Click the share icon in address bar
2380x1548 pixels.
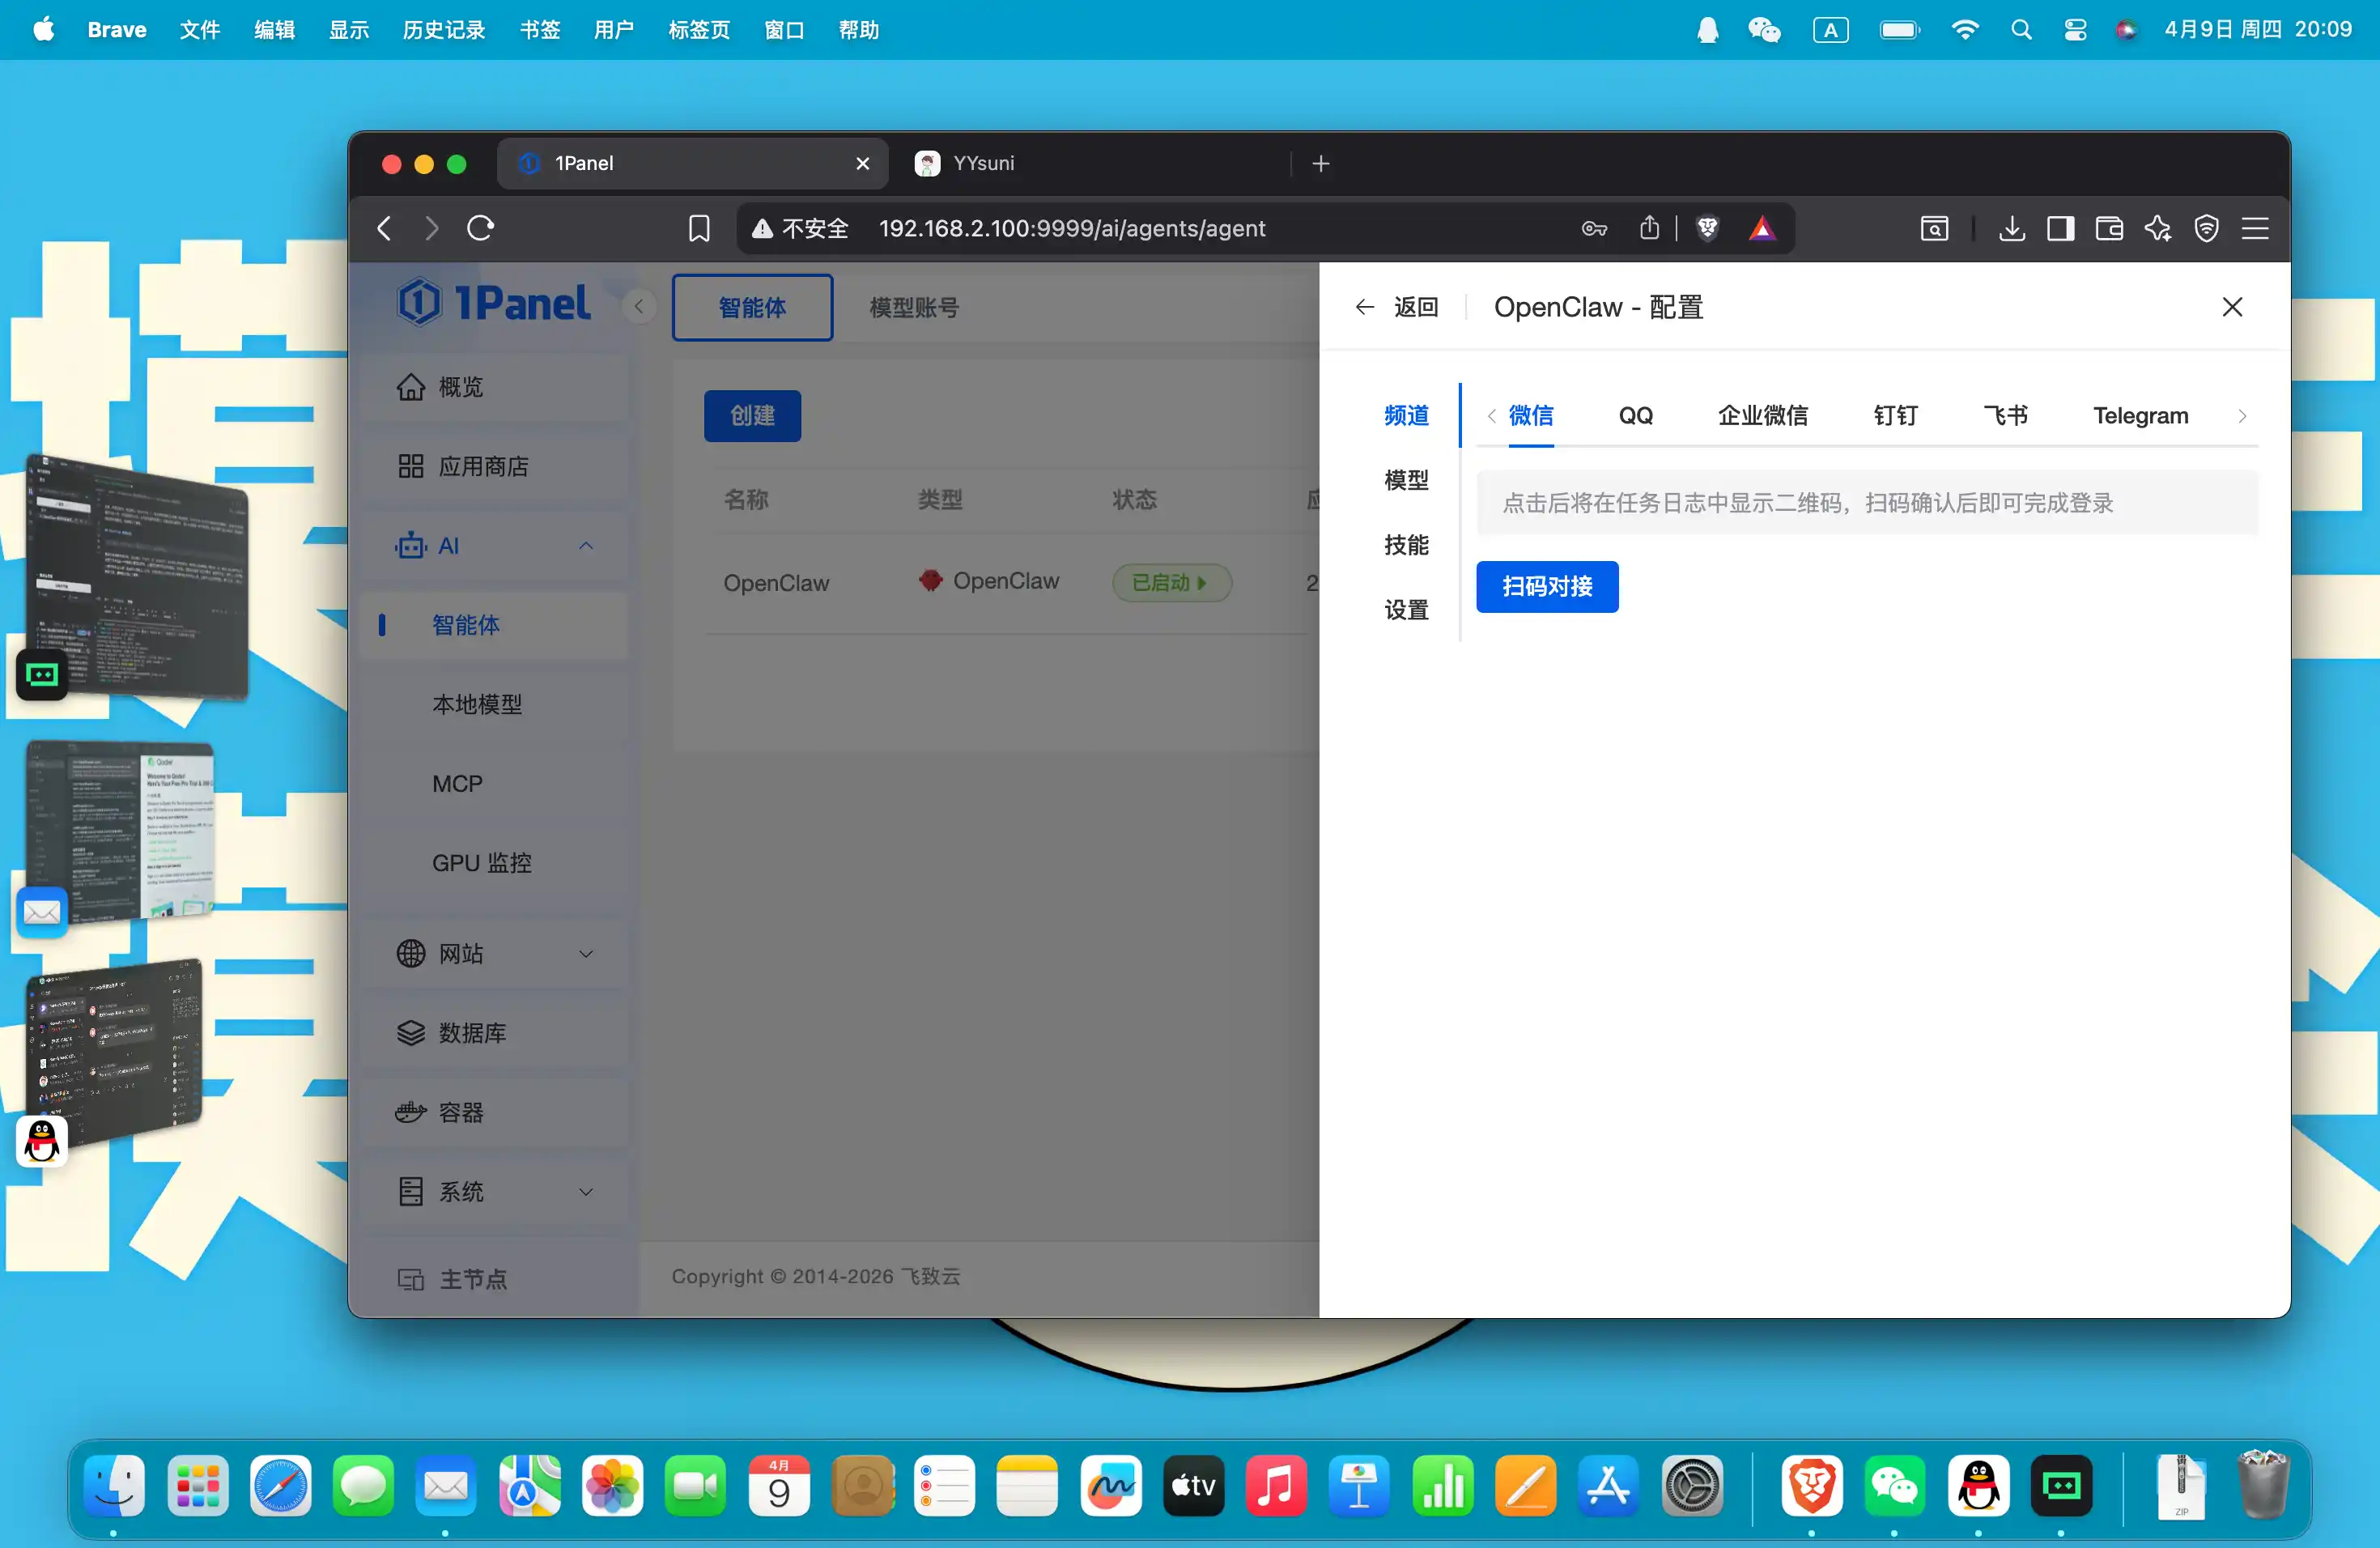[x=1650, y=229]
